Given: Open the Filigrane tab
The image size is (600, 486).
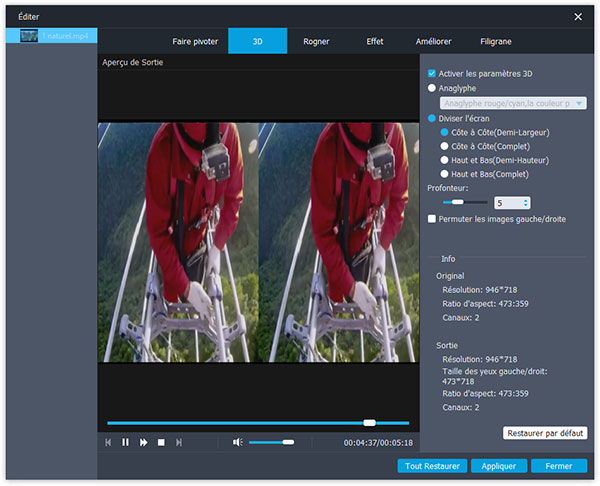Looking at the screenshot, I should (x=494, y=41).
